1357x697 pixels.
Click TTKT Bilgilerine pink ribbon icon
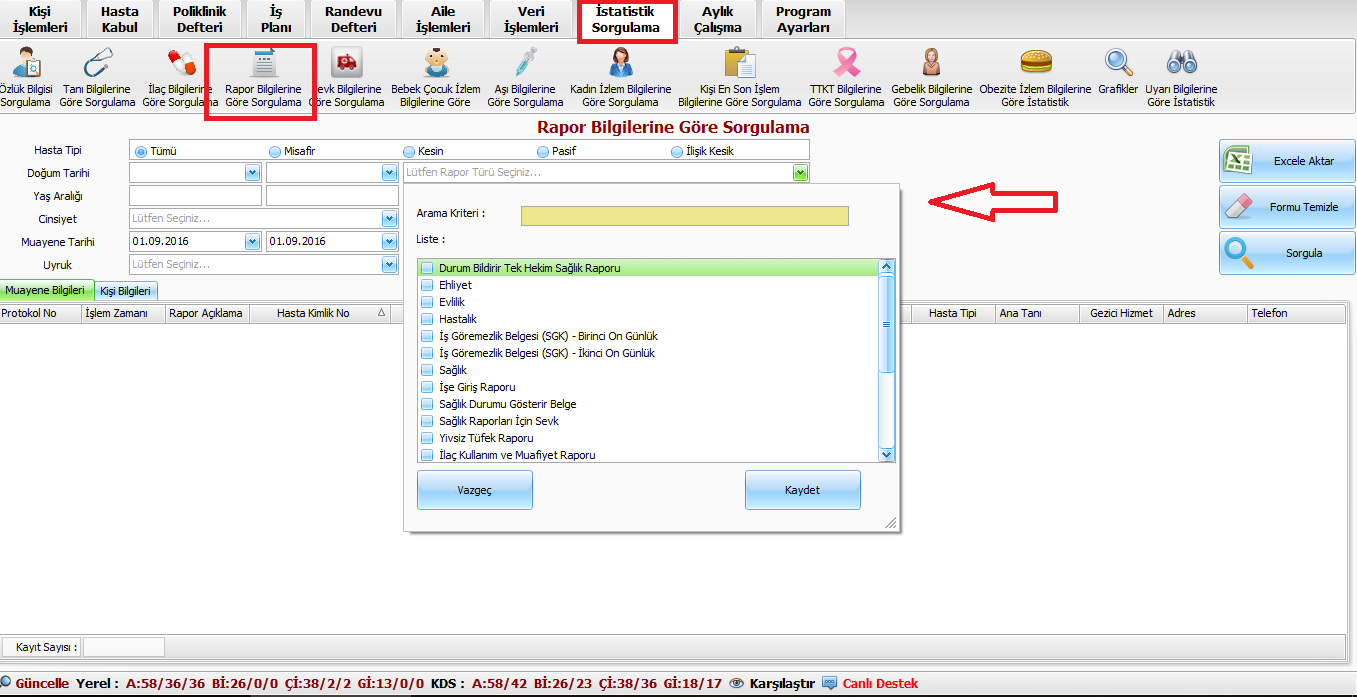coord(846,63)
